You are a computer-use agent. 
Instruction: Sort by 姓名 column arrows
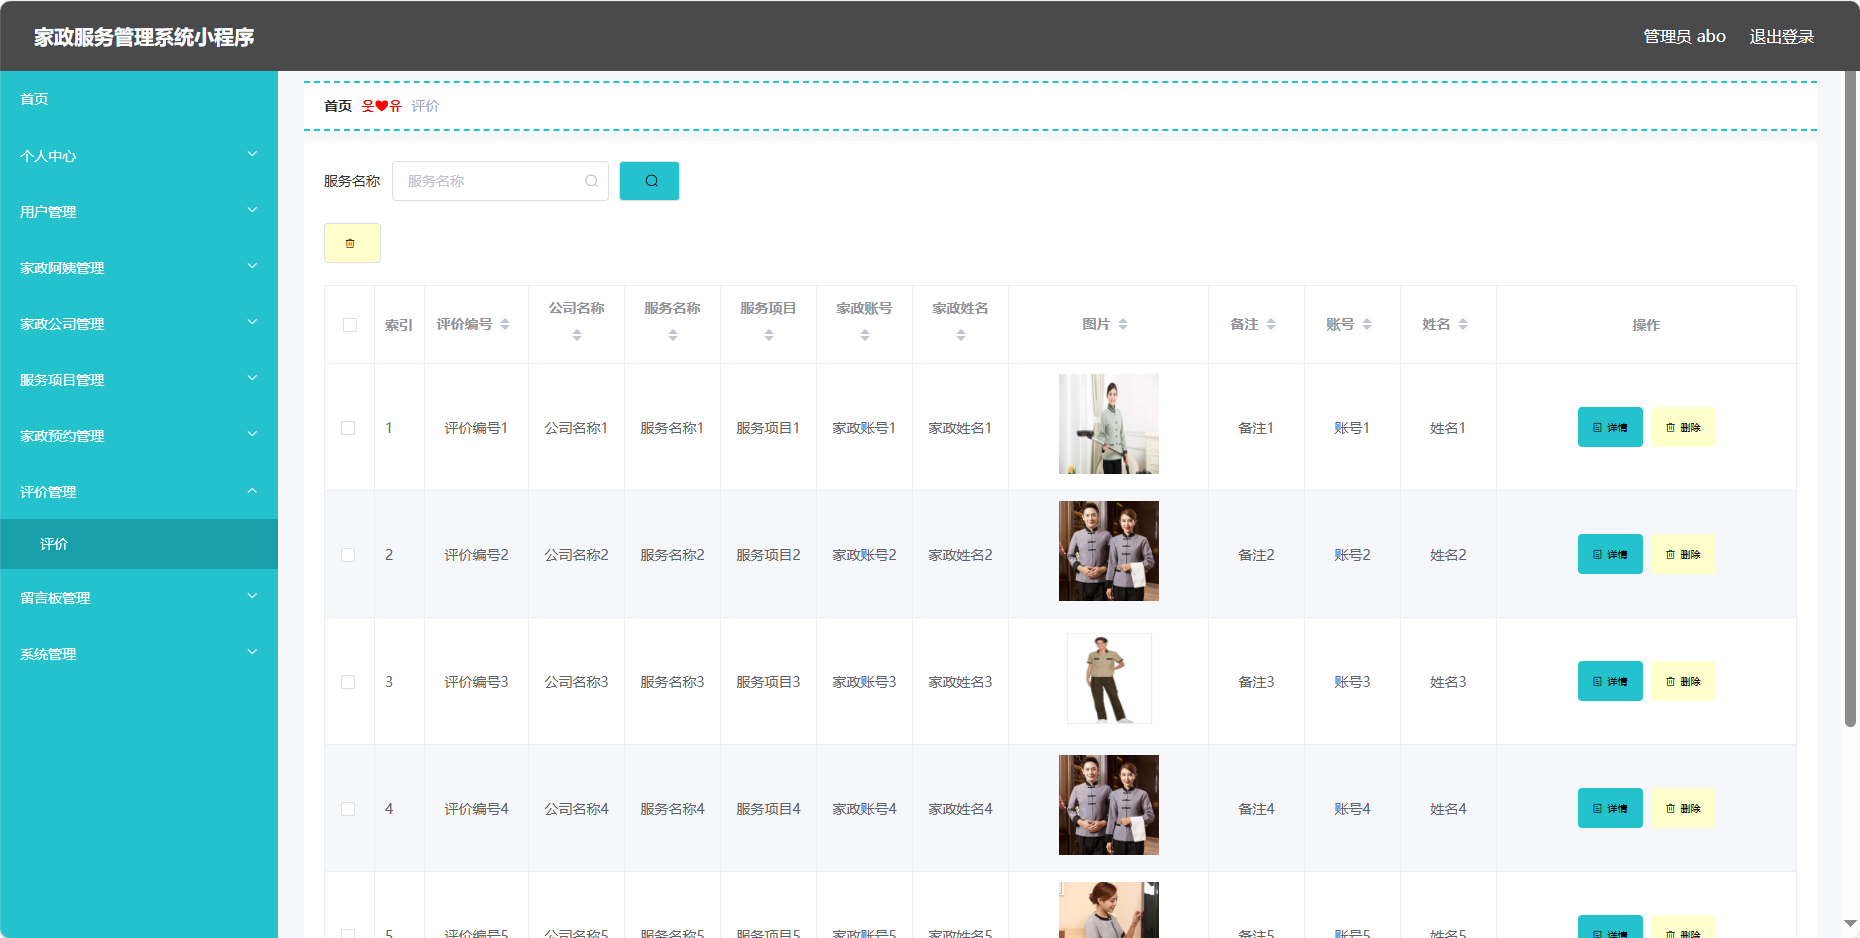[1463, 324]
